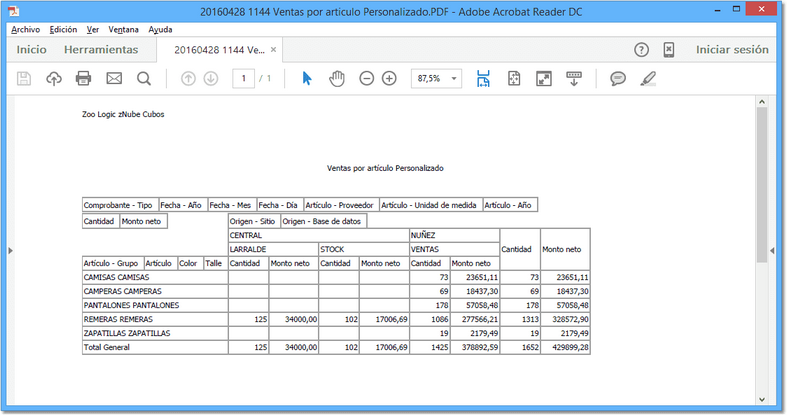The image size is (787, 416).
Task: Click the 'Artículo - Grupo' row header
Action: click(x=113, y=263)
